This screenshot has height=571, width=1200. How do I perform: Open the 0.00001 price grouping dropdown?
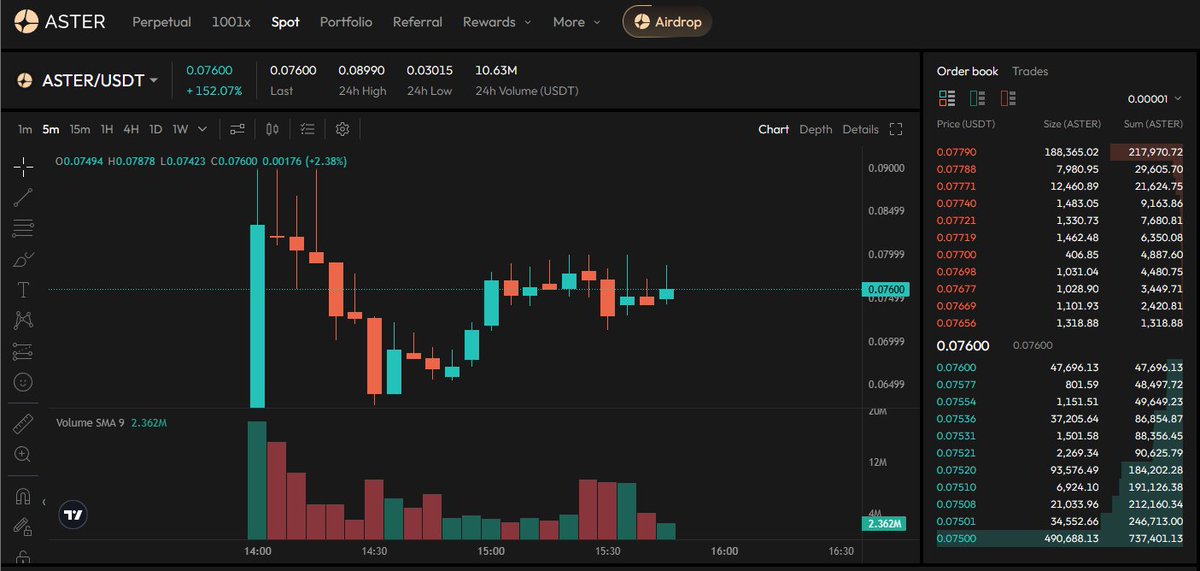(x=1155, y=99)
